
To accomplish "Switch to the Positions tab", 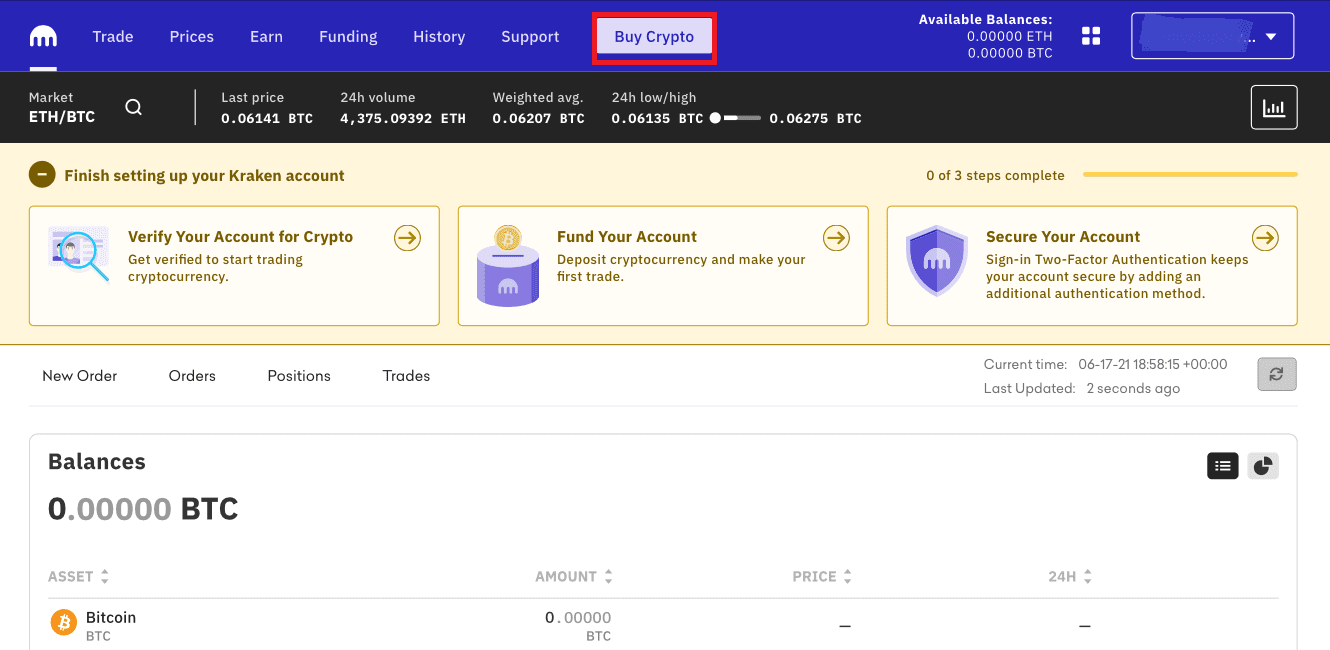I will point(299,376).
